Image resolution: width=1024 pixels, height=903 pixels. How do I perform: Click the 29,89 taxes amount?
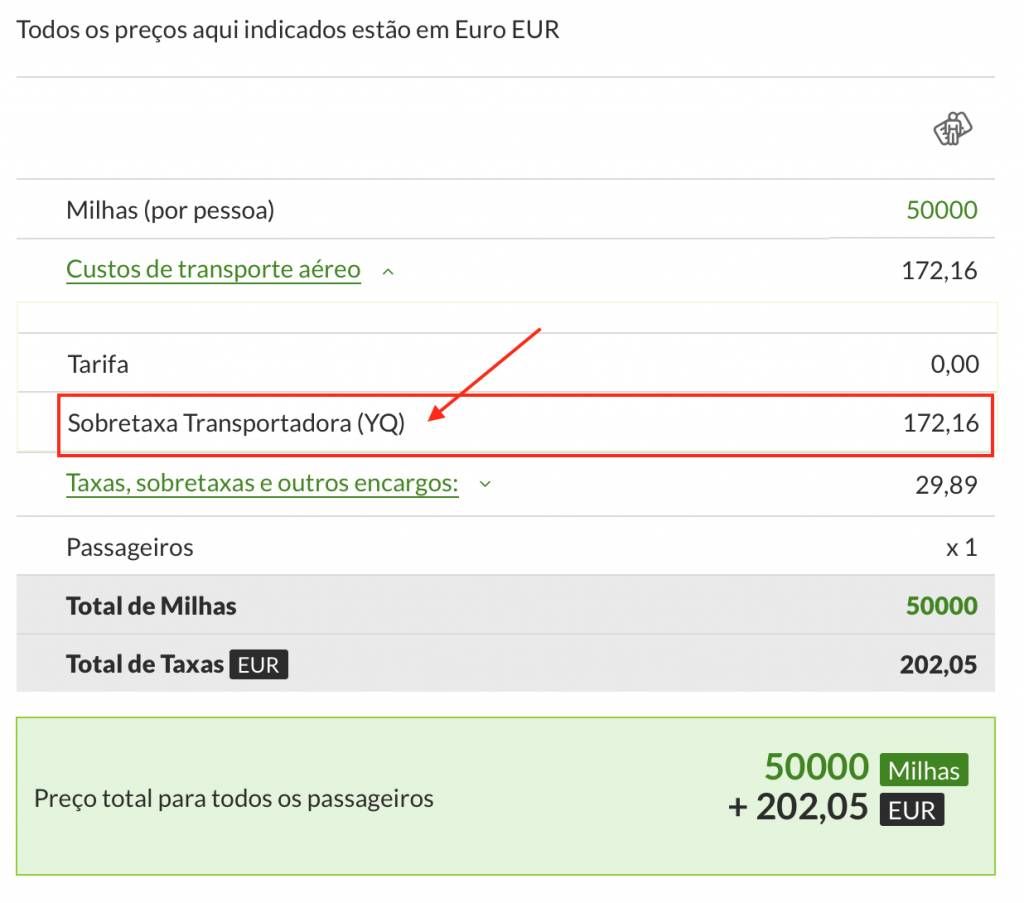(946, 485)
